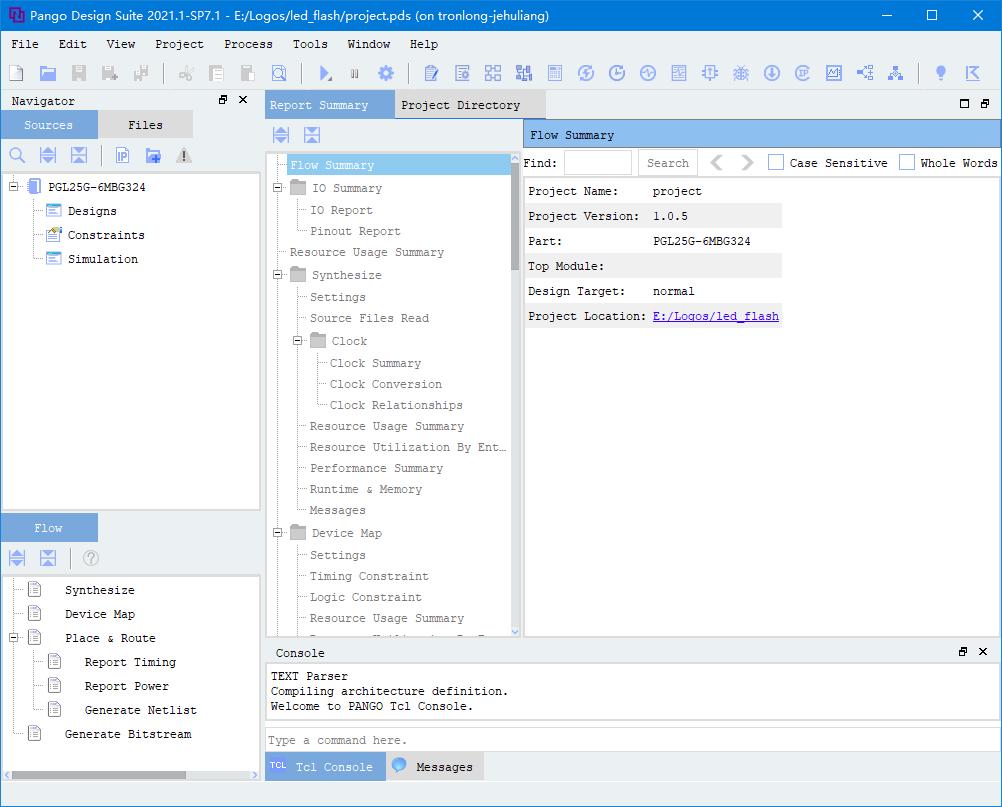The height and width of the screenshot is (807, 1002).
Task: Click the IP icon in Navigator toolbar
Action: tap(122, 155)
